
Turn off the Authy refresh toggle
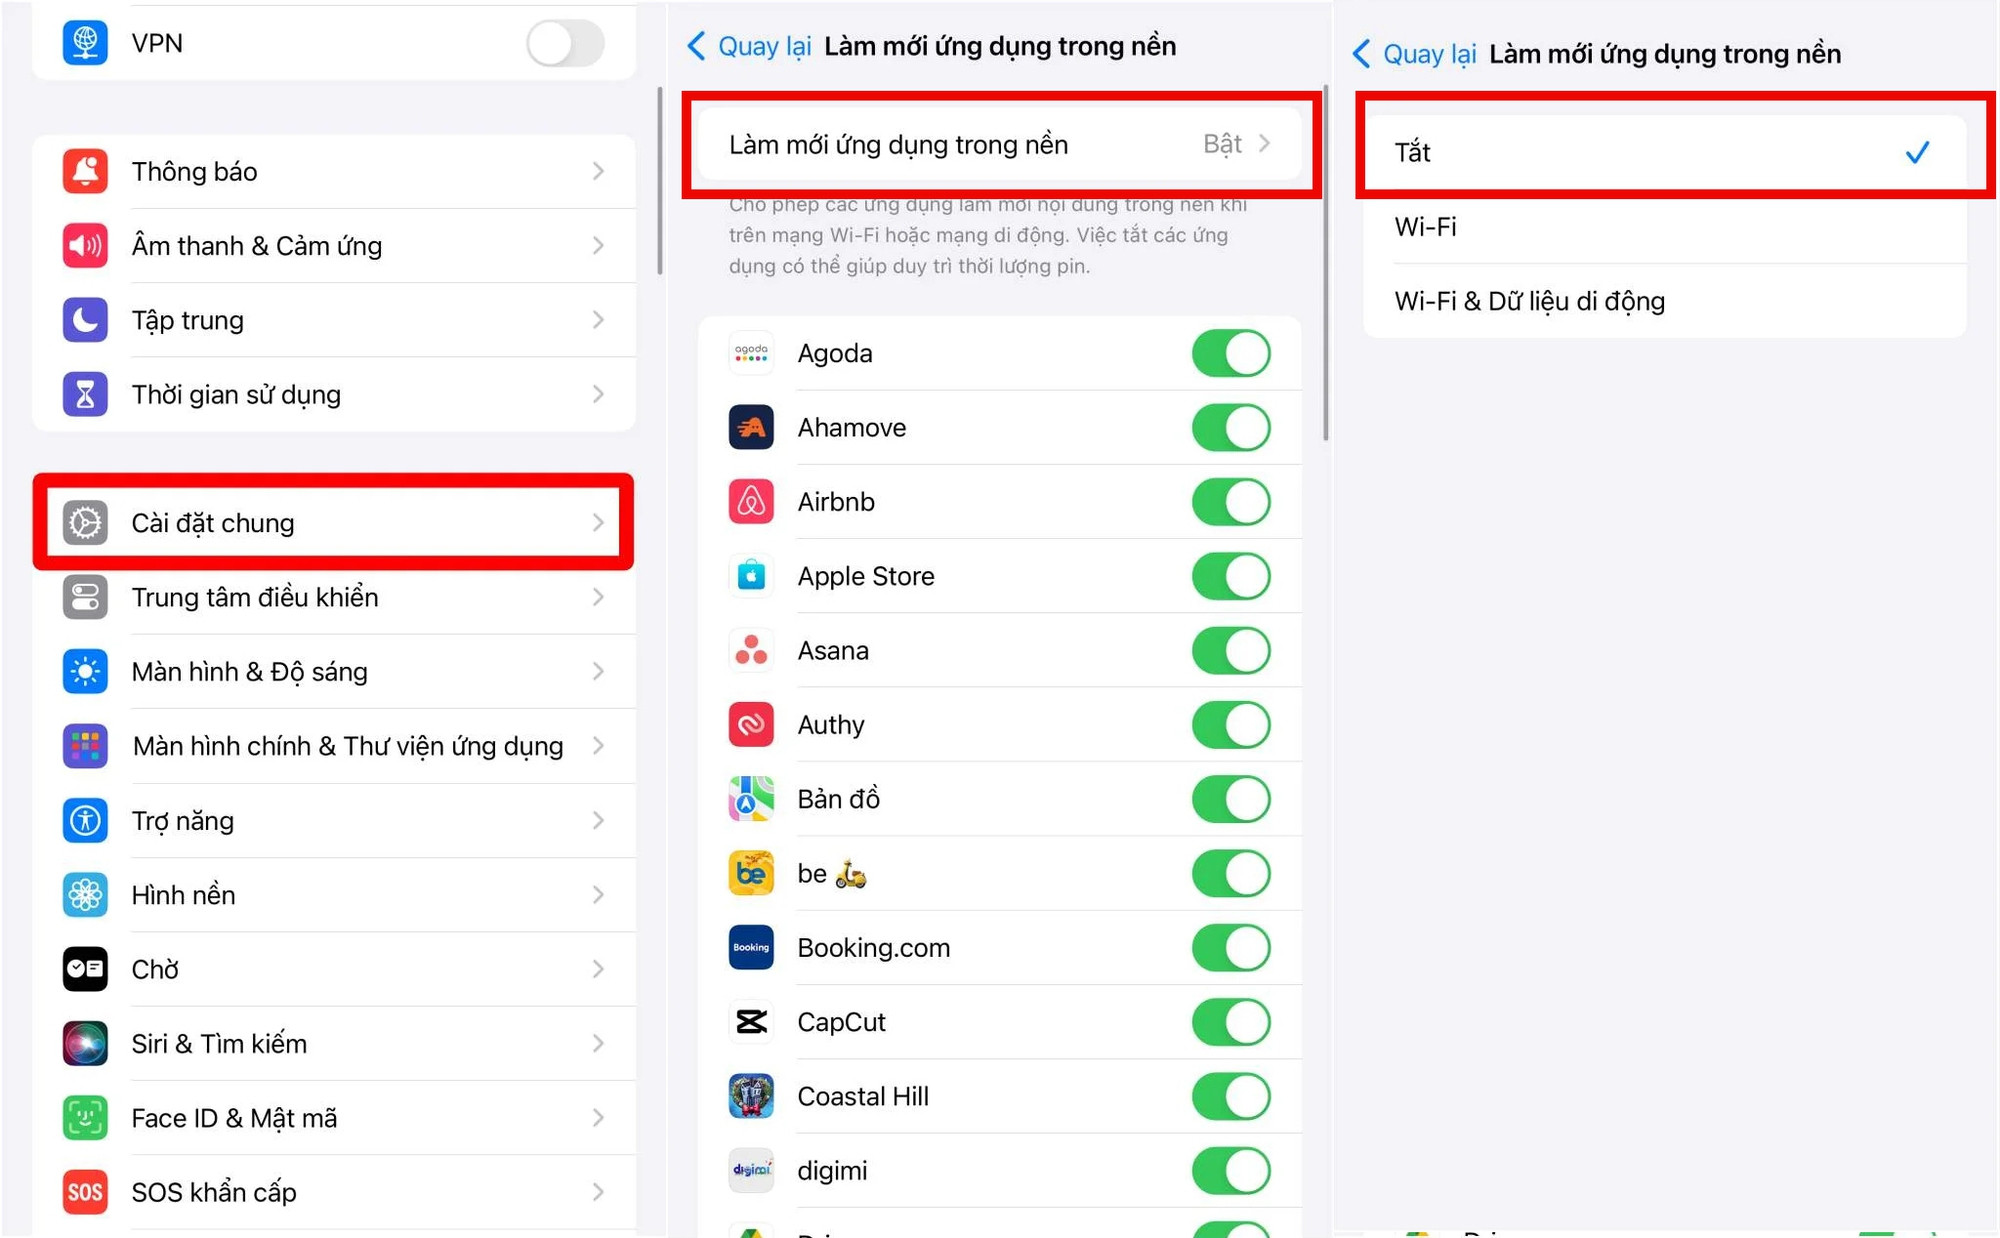click(x=1230, y=725)
